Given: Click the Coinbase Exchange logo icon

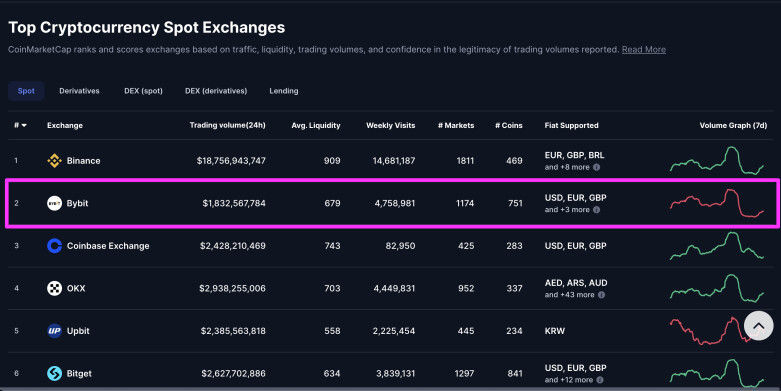Looking at the screenshot, I should 54,246.
